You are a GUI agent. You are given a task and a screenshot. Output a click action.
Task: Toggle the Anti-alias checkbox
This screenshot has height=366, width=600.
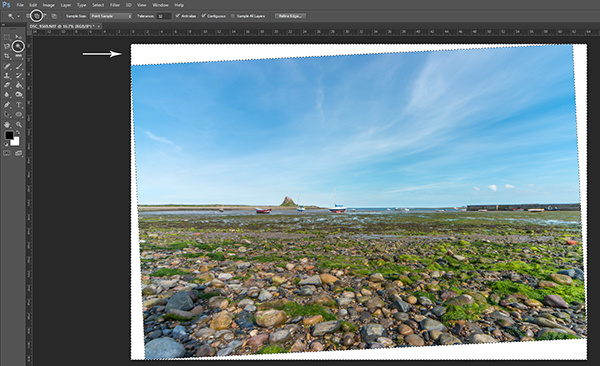[178, 16]
